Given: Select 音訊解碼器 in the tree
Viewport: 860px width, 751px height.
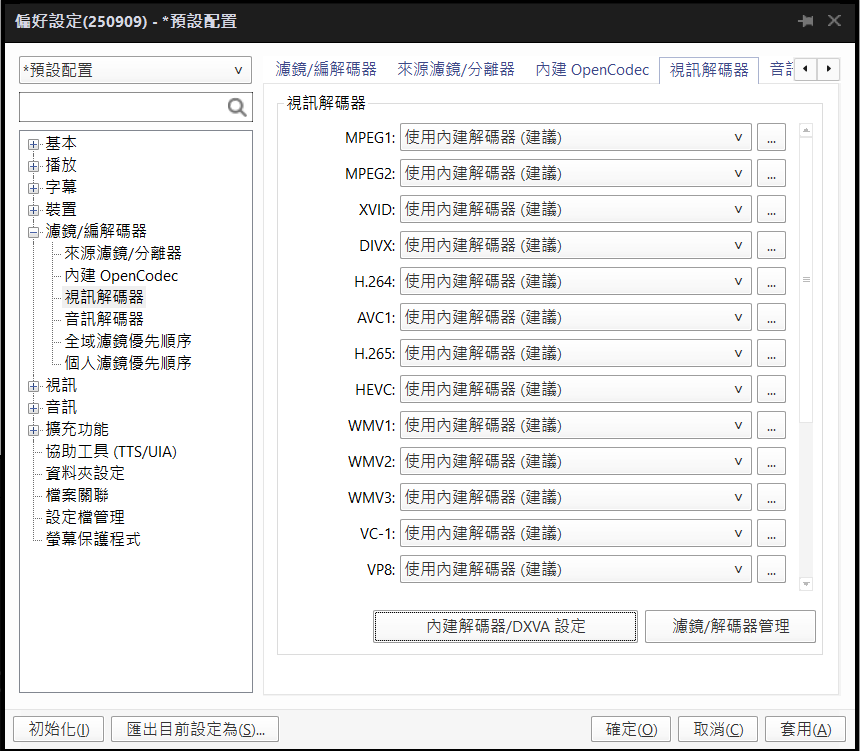Looking at the screenshot, I should (104, 319).
